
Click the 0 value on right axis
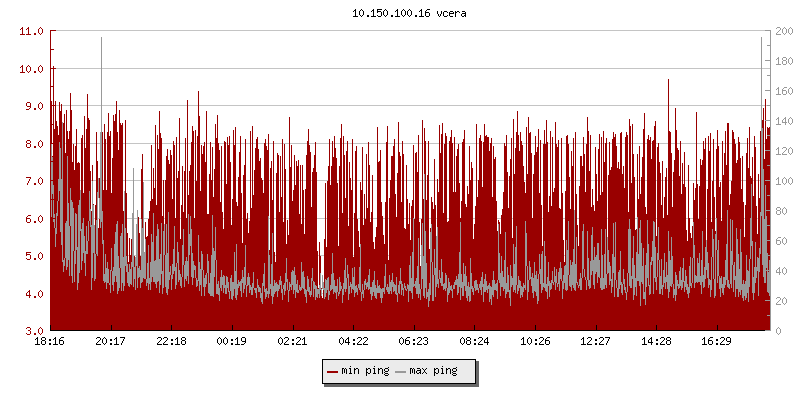click(x=776, y=331)
